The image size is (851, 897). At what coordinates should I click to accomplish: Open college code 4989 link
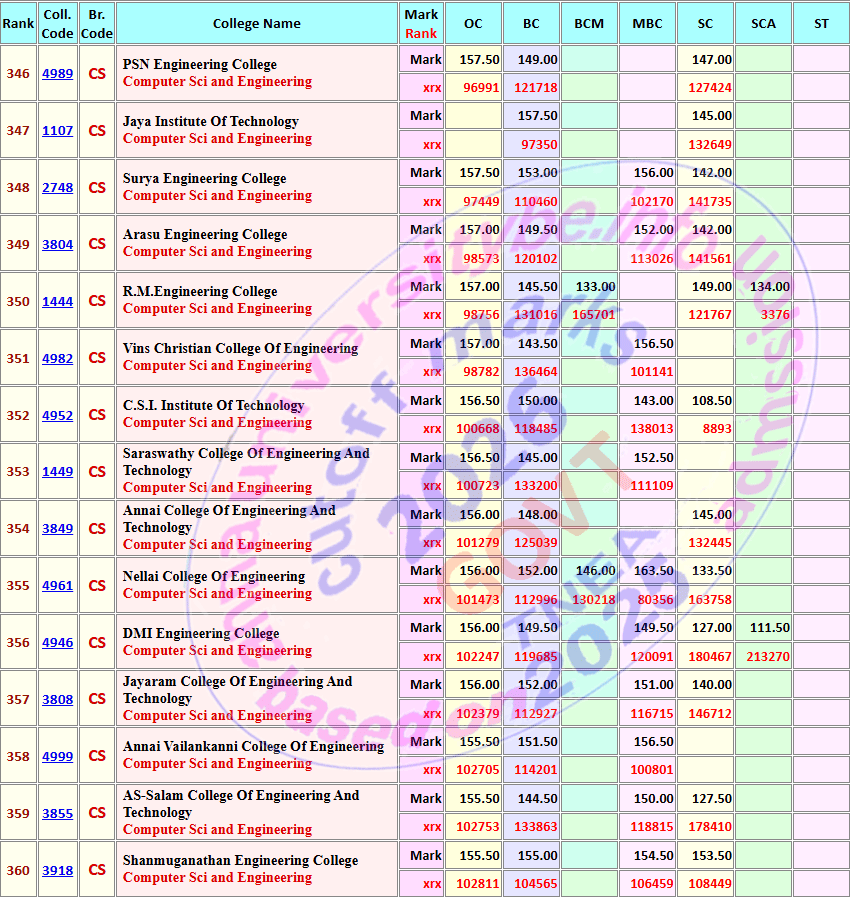pos(57,74)
